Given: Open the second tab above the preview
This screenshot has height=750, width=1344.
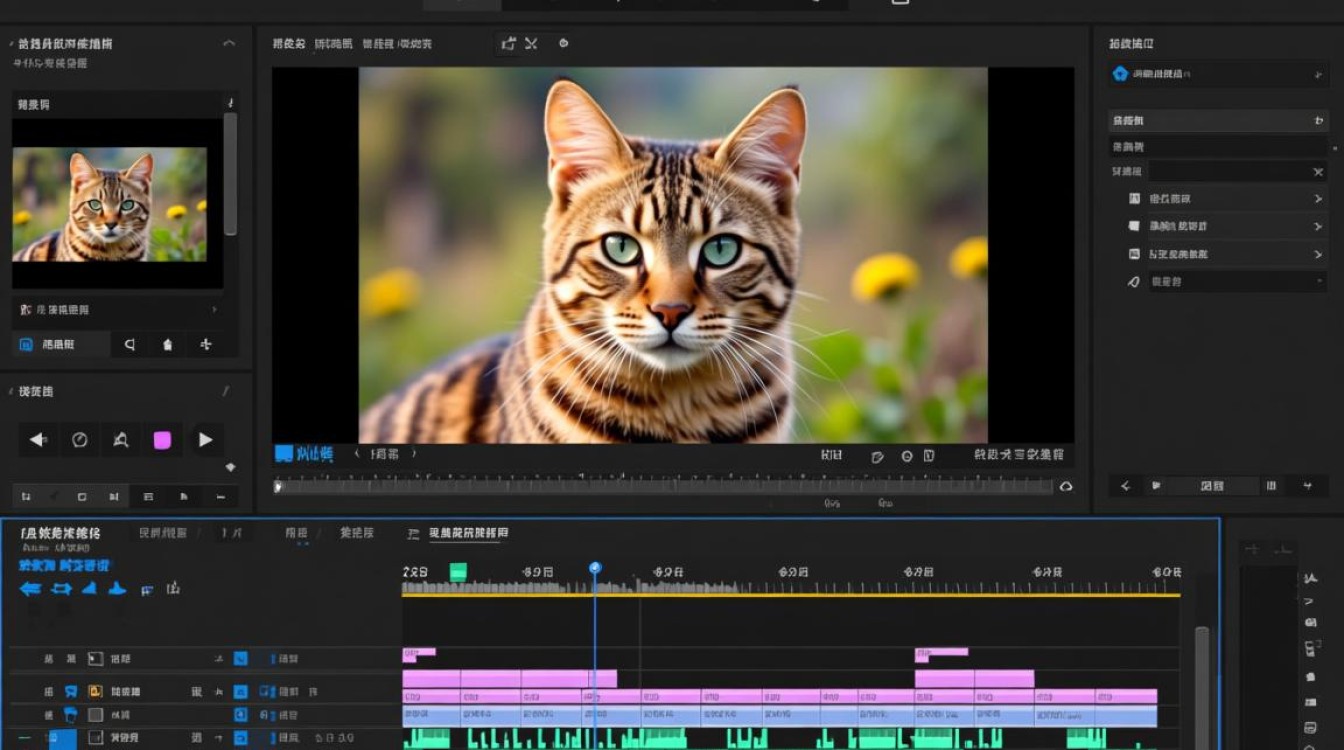Looking at the screenshot, I should pyautogui.click(x=334, y=44).
